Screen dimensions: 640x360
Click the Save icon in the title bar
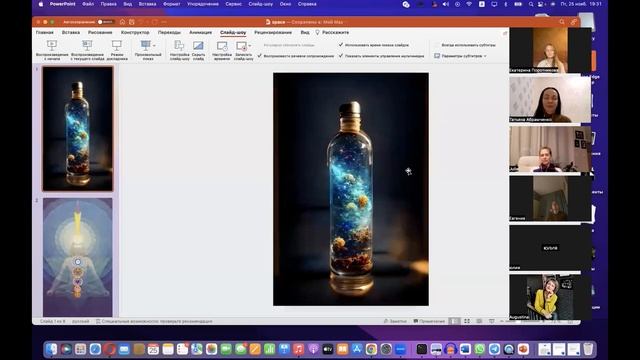[x=132, y=22]
